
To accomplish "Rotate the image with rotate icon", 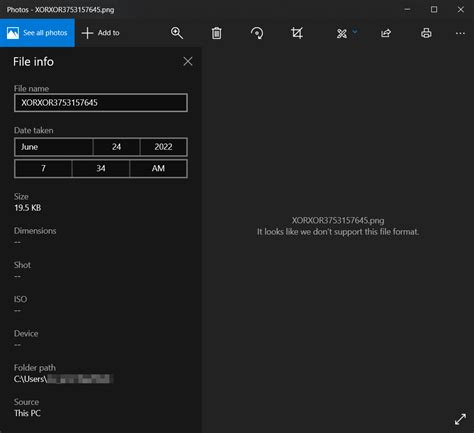I will tap(257, 33).
